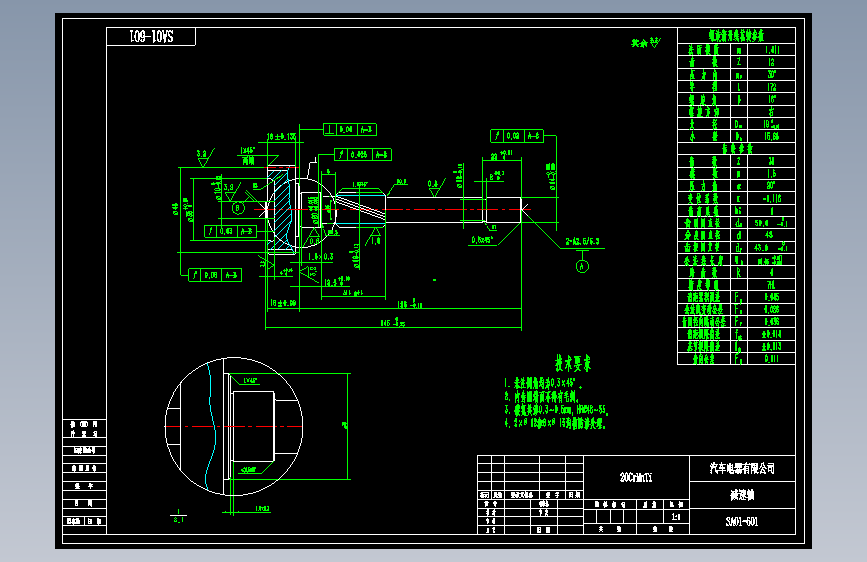The height and width of the screenshot is (562, 867).
Task: Click the scale 1:1 cell in title block
Action: tap(676, 517)
